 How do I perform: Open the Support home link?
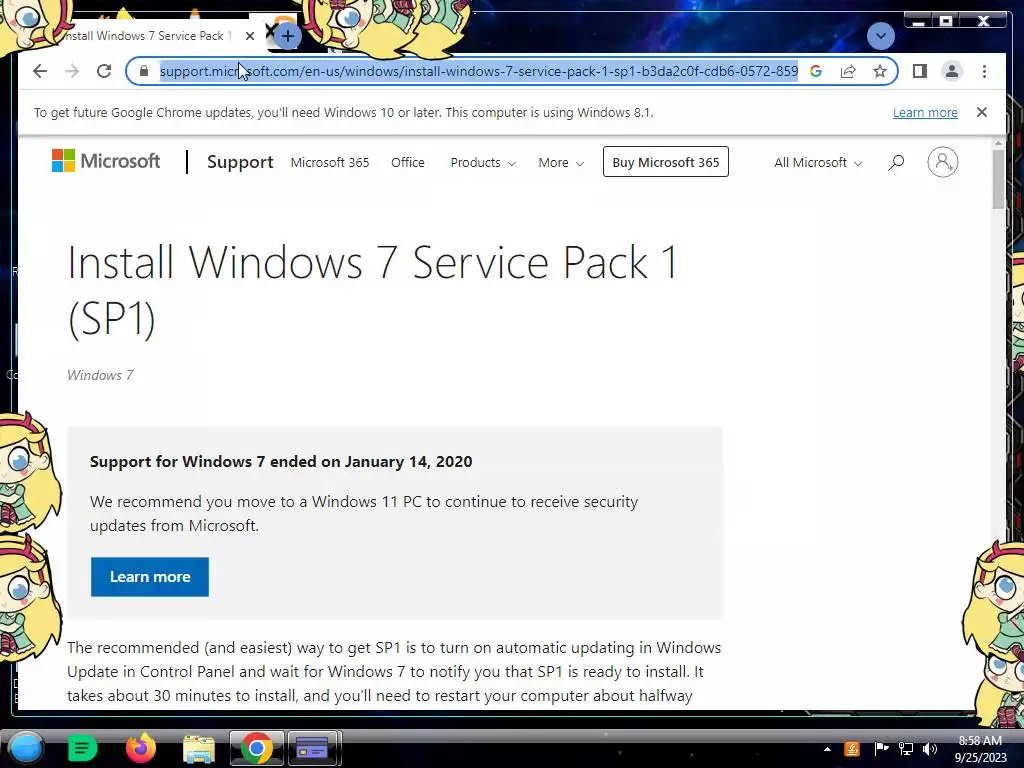240,162
